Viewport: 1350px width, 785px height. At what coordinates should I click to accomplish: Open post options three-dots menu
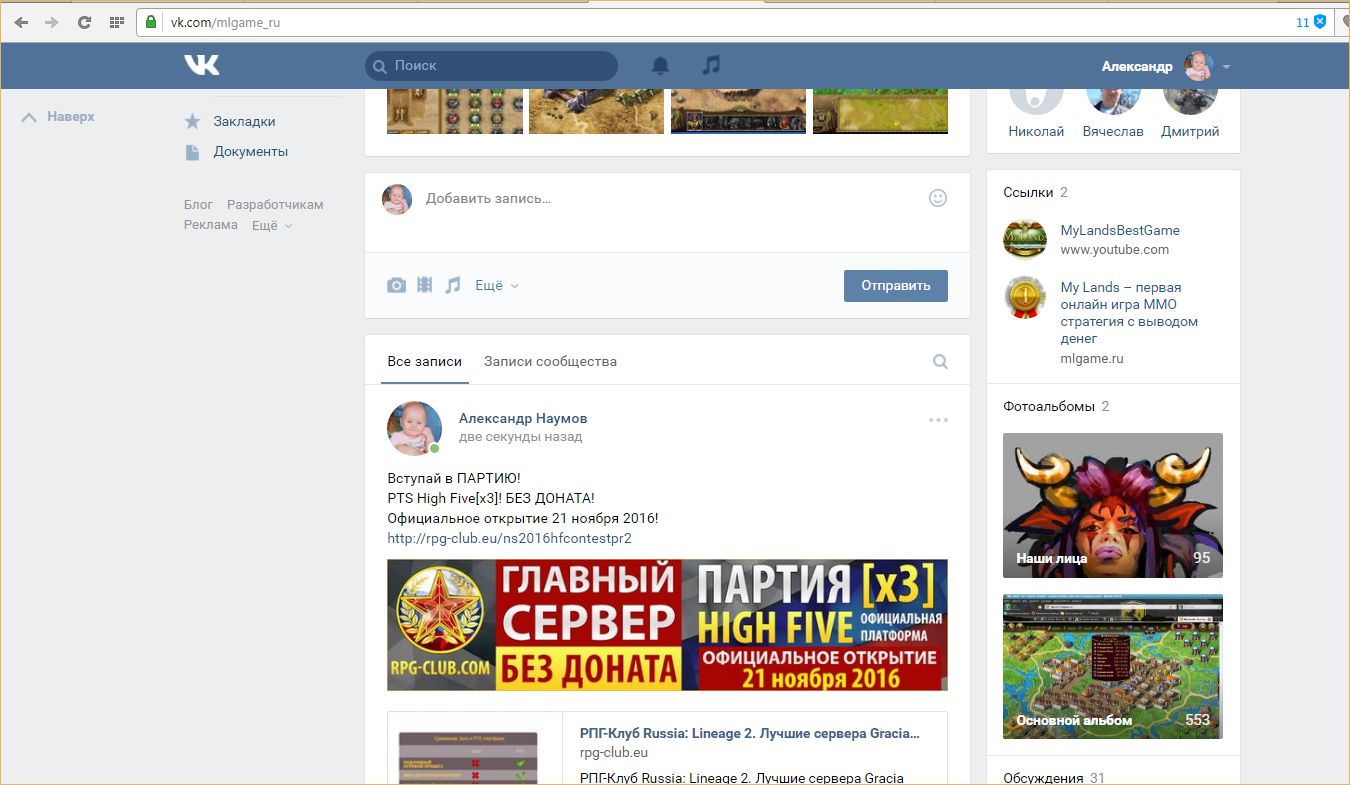point(938,420)
